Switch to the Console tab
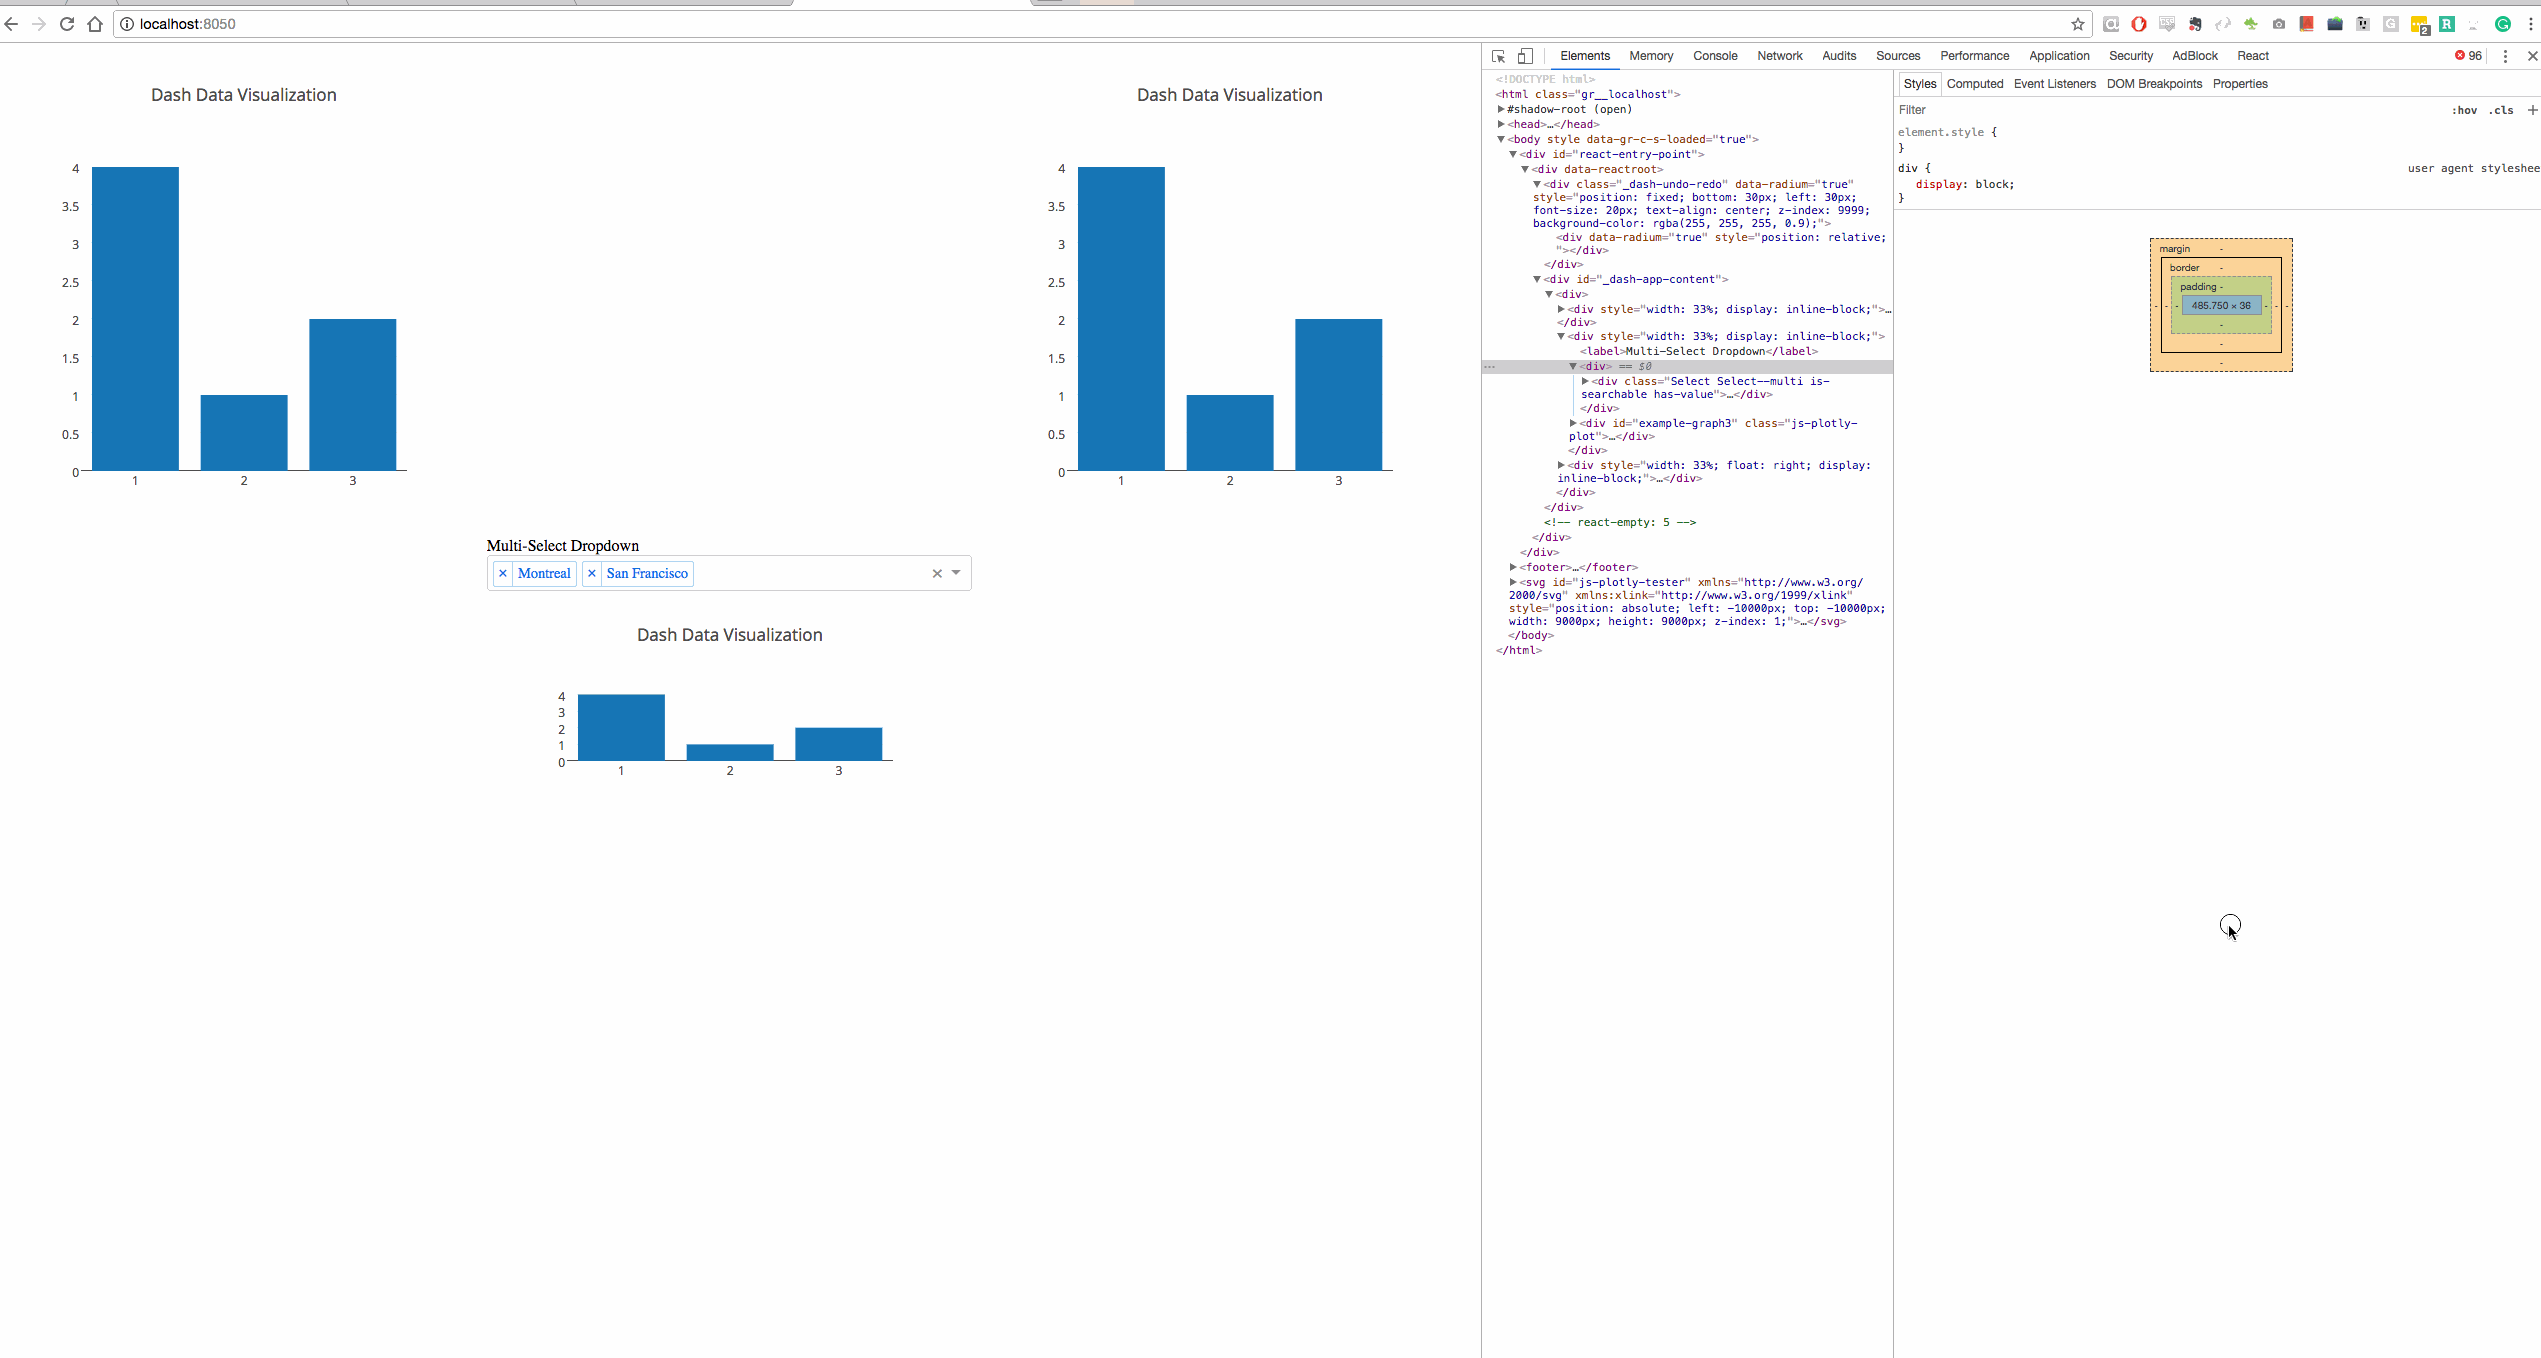Viewport: 2541px width, 1358px height. click(1715, 56)
